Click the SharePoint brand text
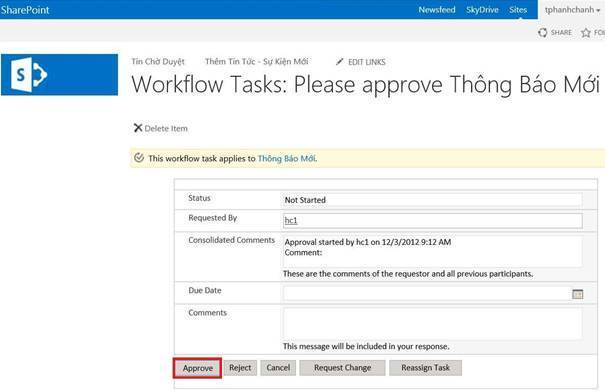 25,10
